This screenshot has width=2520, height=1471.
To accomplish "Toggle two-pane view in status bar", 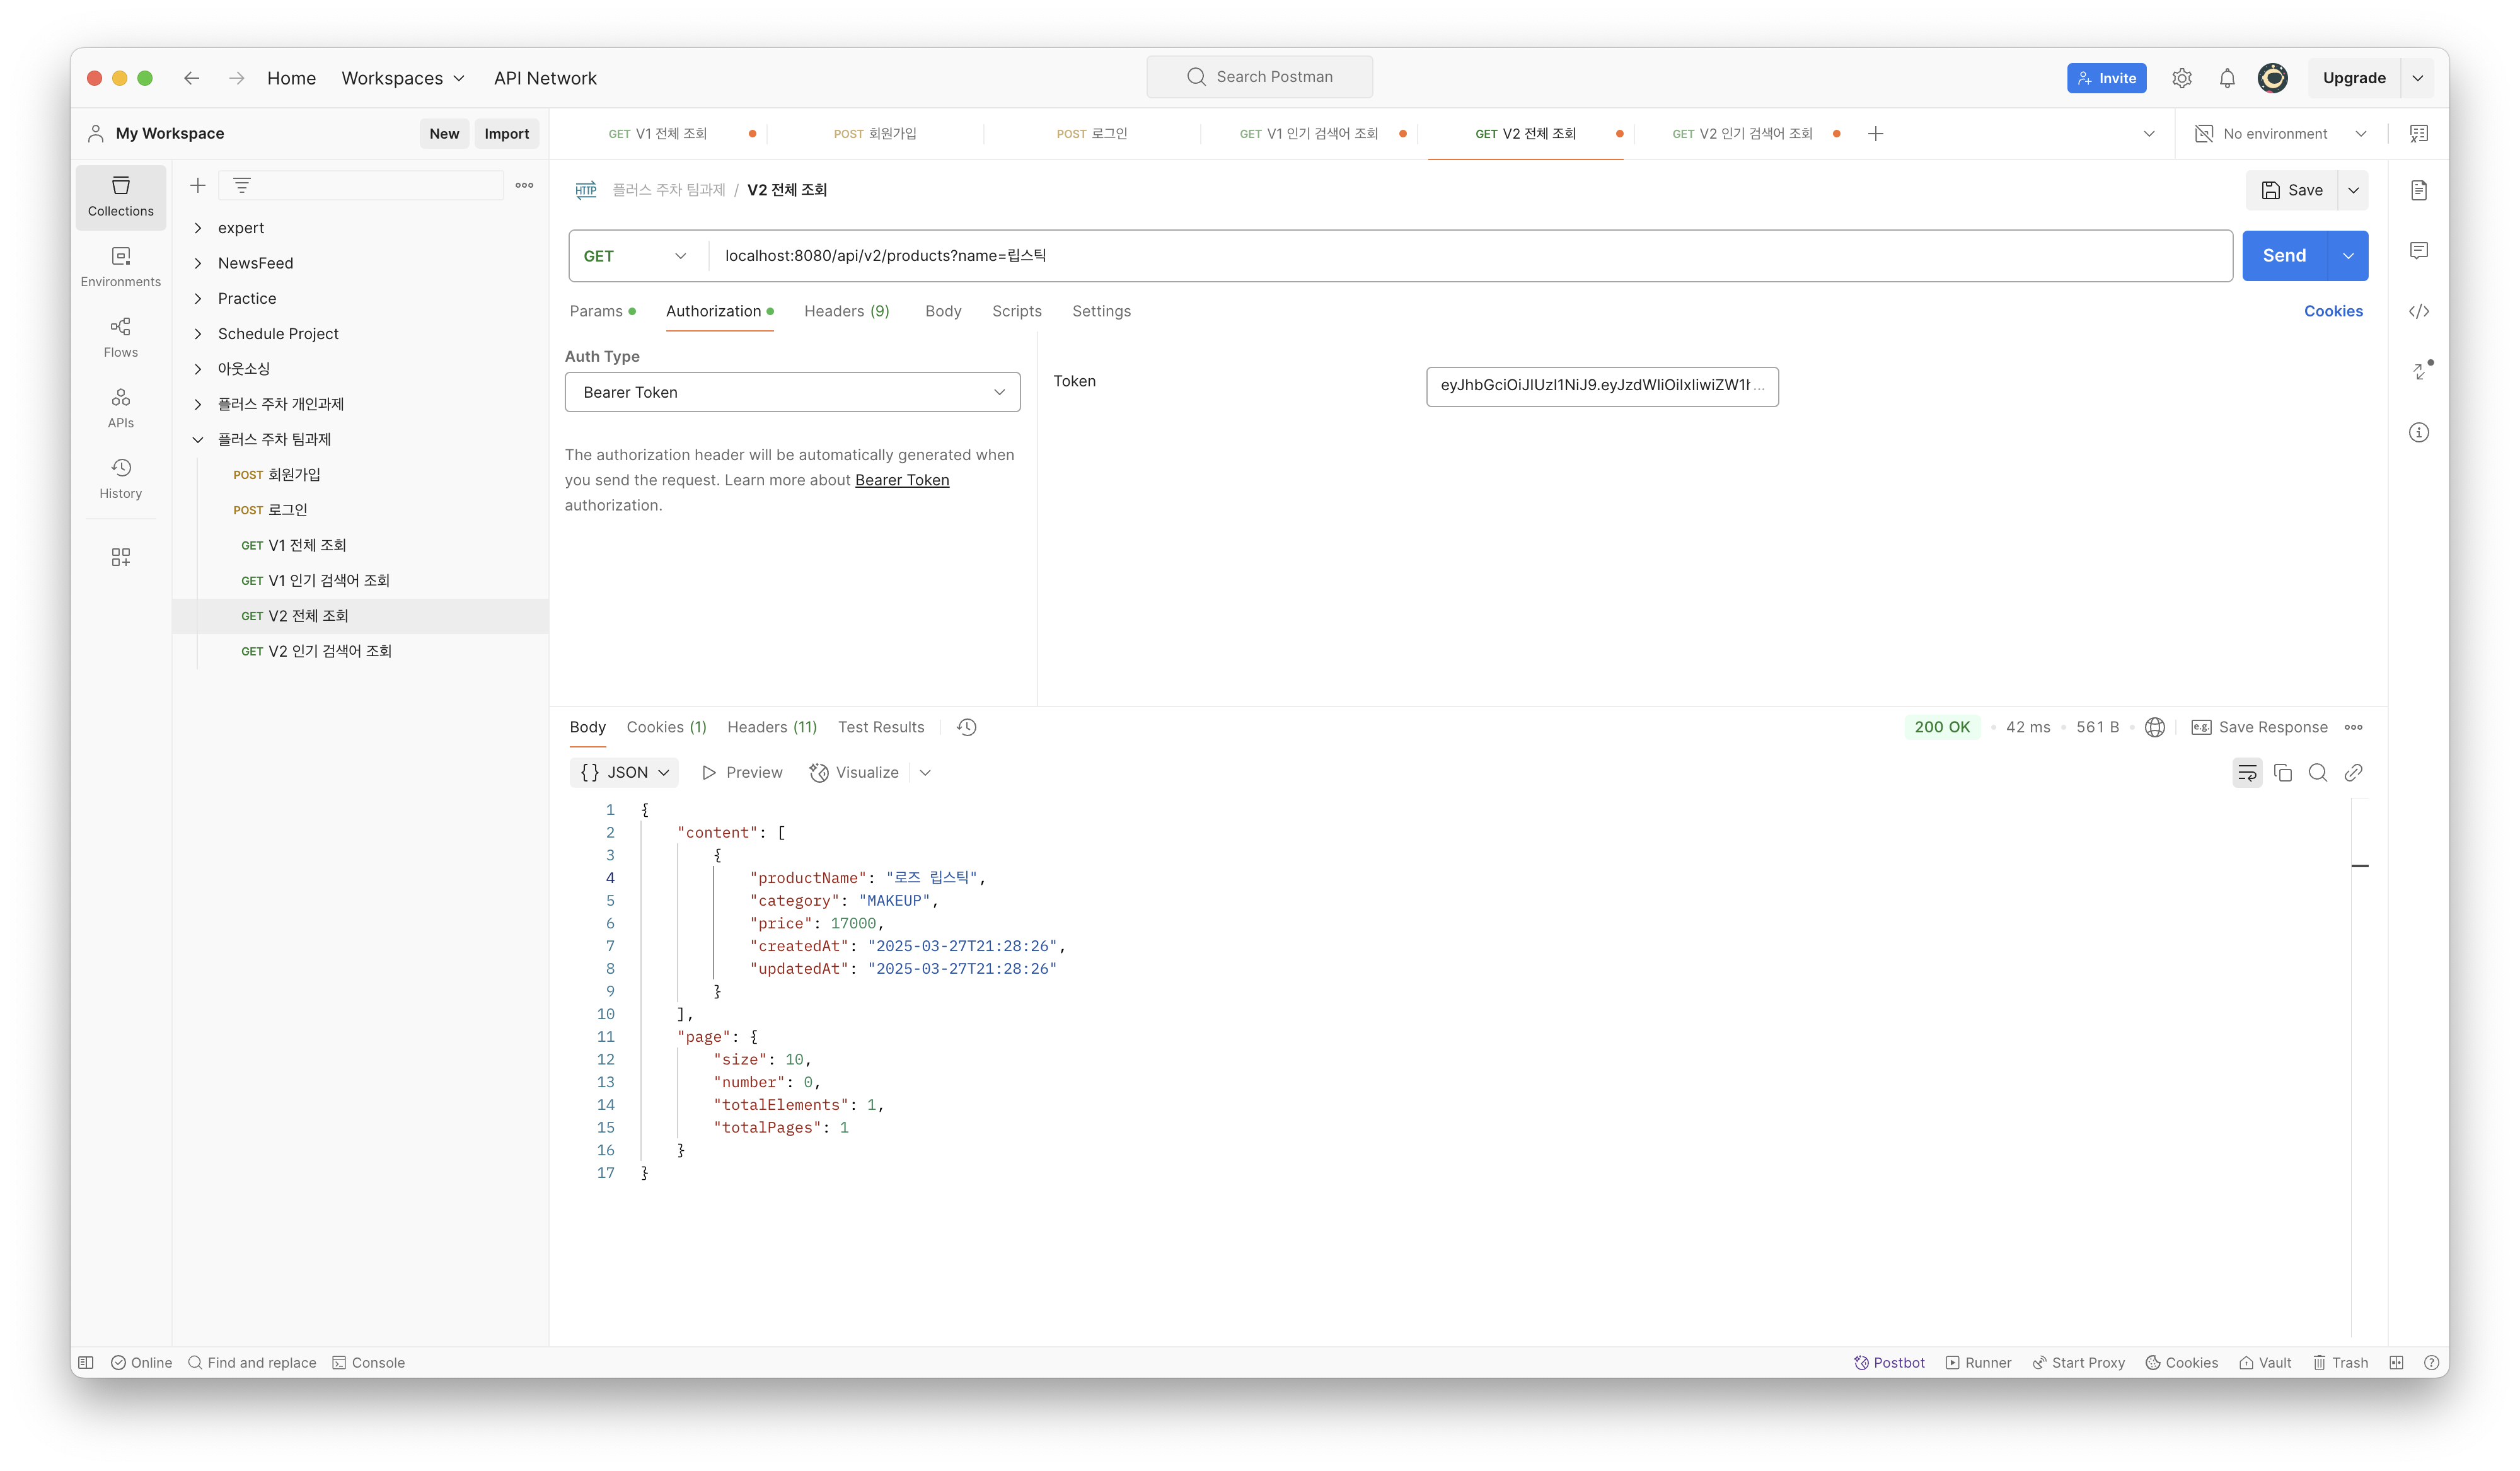I will coord(2396,1362).
